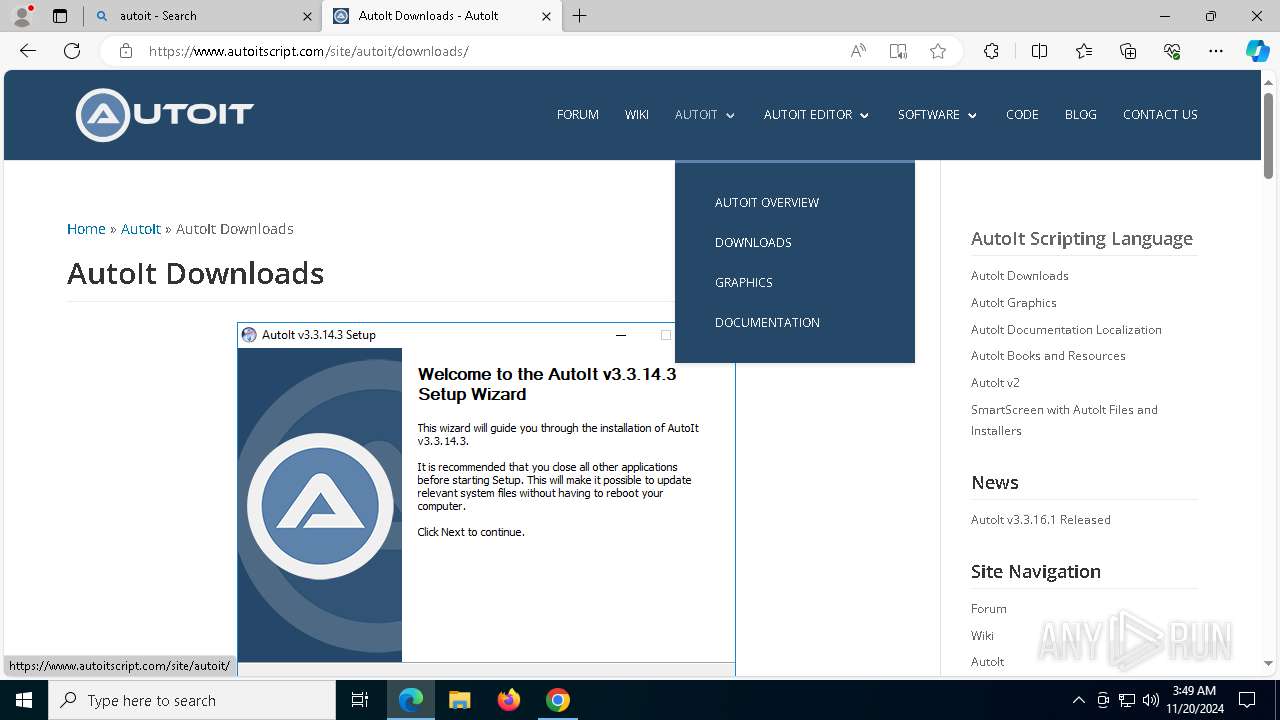Open the Extensions puzzle icon

[x=991, y=51]
